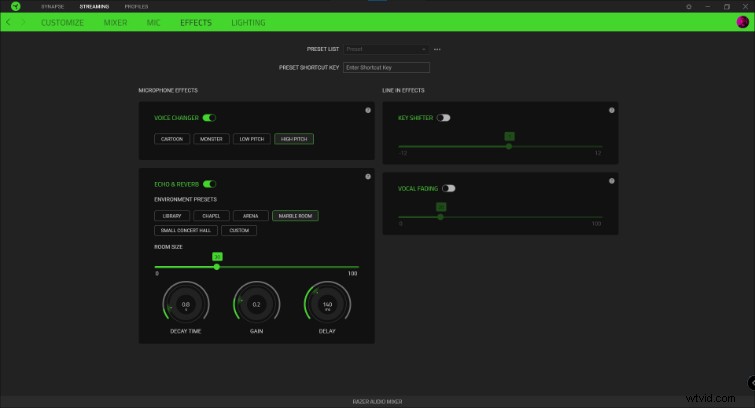
Task: Toggle Echo & Reverb off
Action: coord(209,184)
